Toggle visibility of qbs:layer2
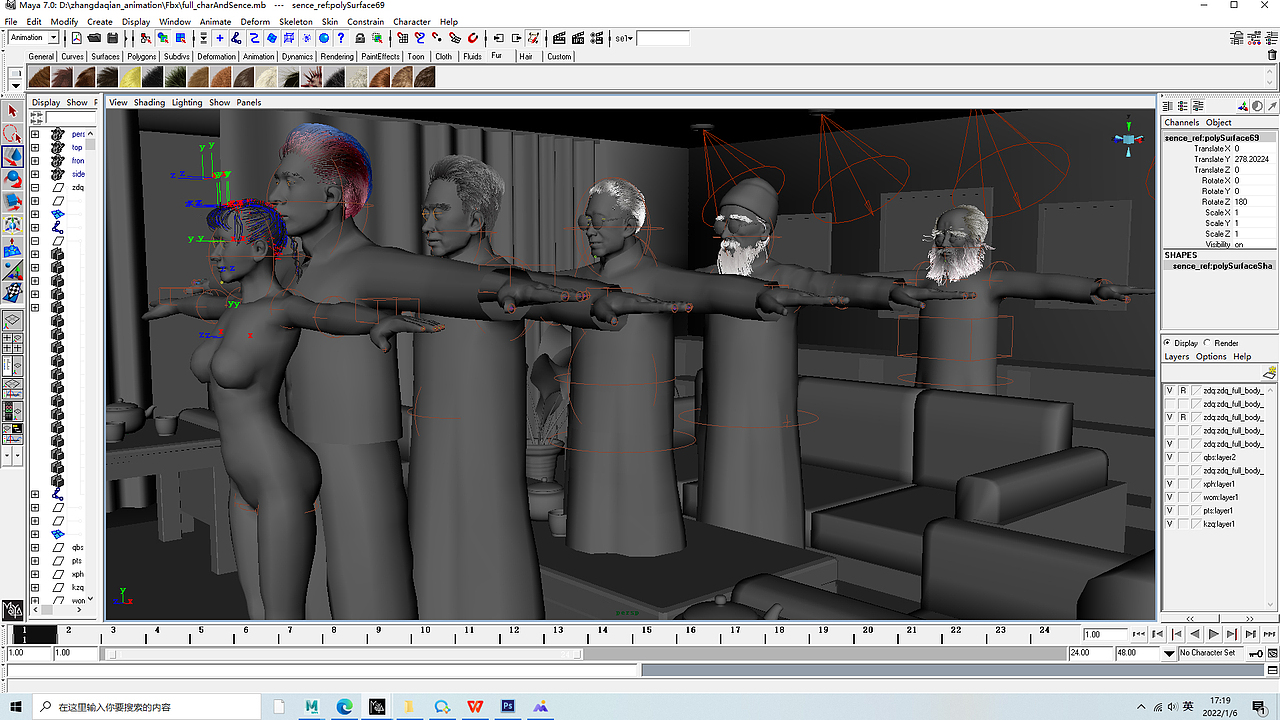The height and width of the screenshot is (720, 1280). [1170, 457]
